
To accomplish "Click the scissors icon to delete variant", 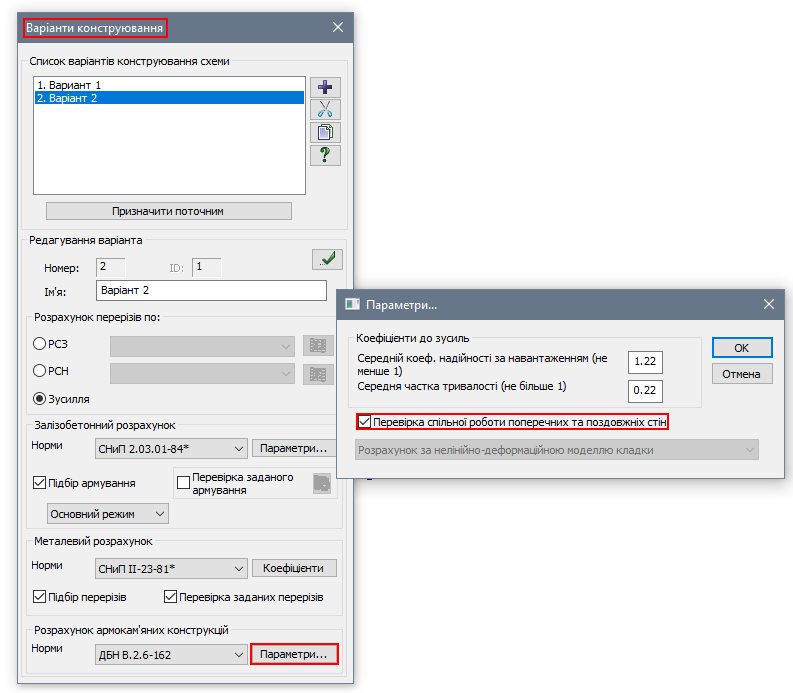I will tap(324, 110).
